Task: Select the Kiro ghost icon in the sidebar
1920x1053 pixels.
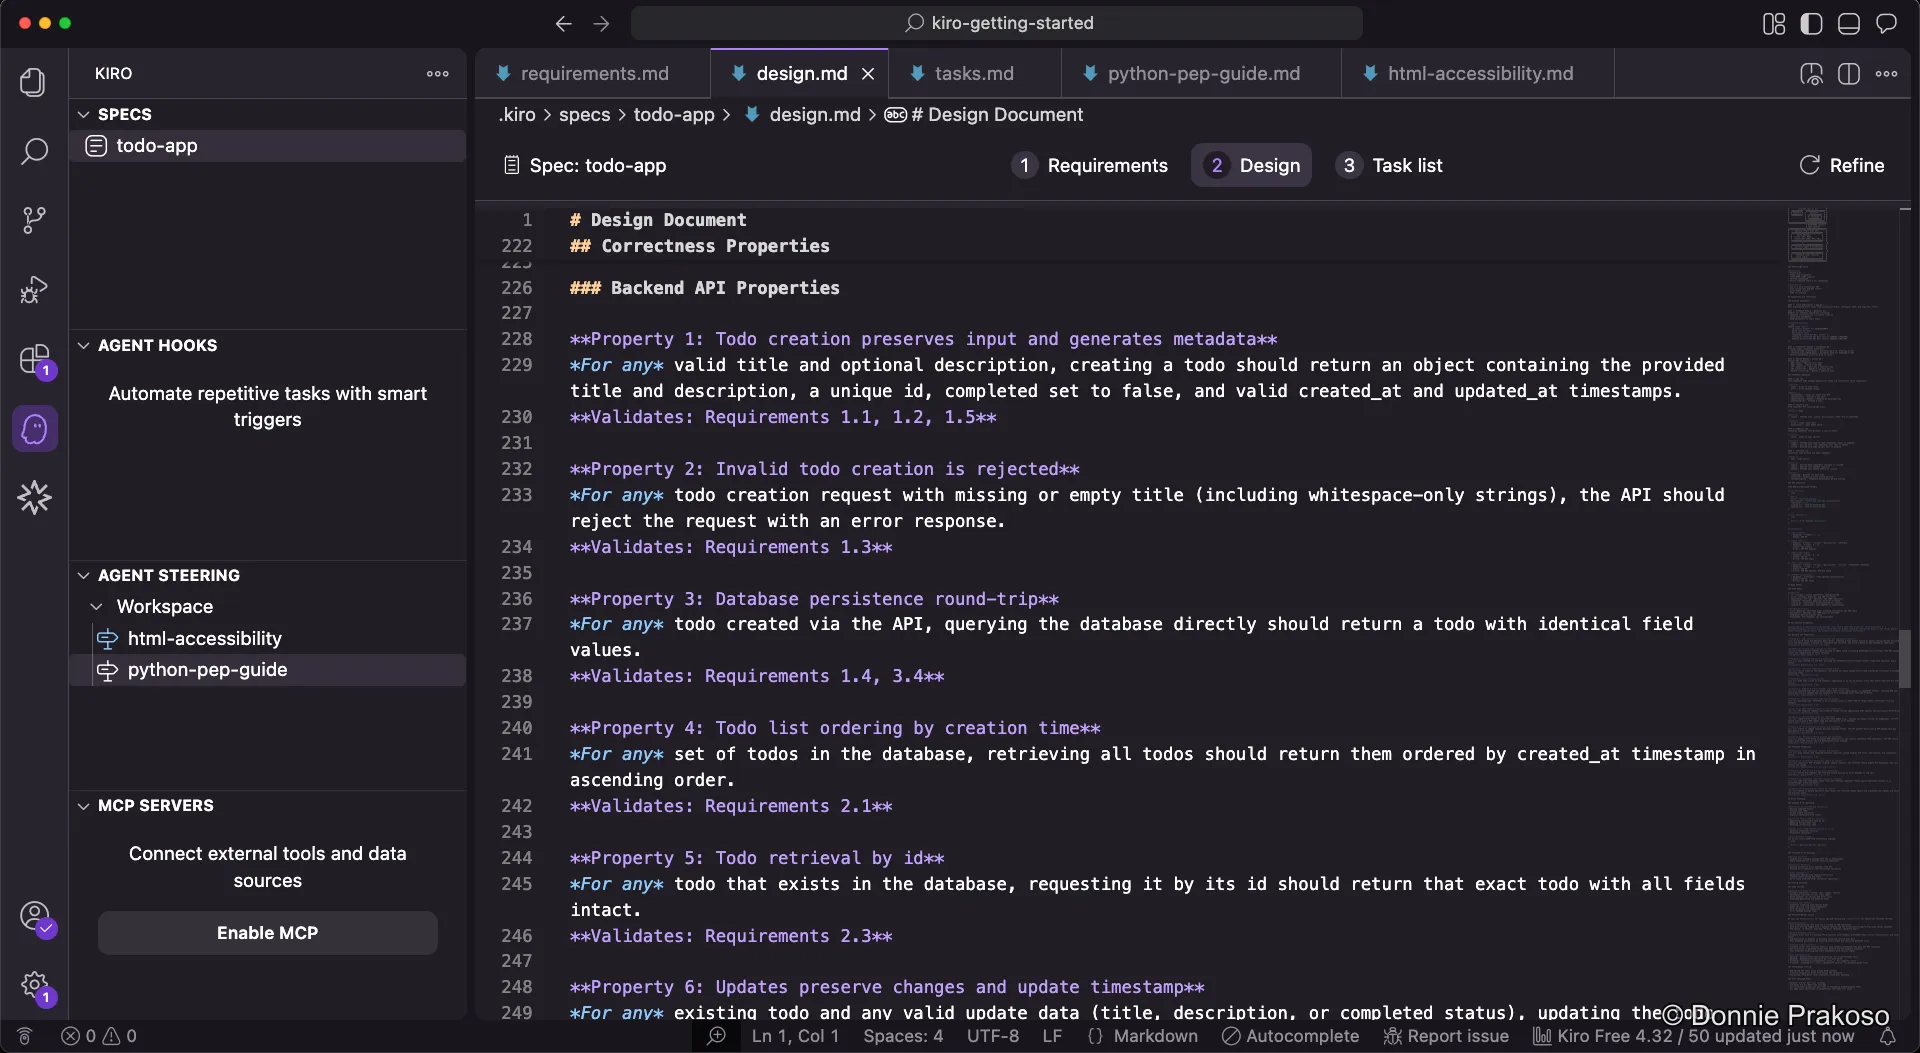Action: coord(34,428)
